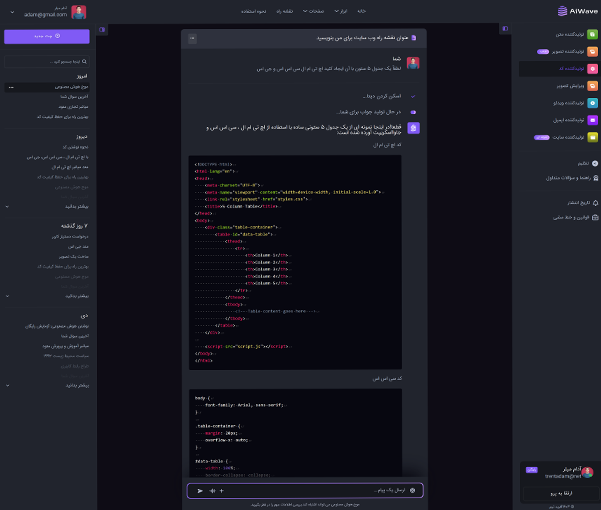
Task: Open نحوه استفاده (How to use) nav item
Action: tap(254, 11)
